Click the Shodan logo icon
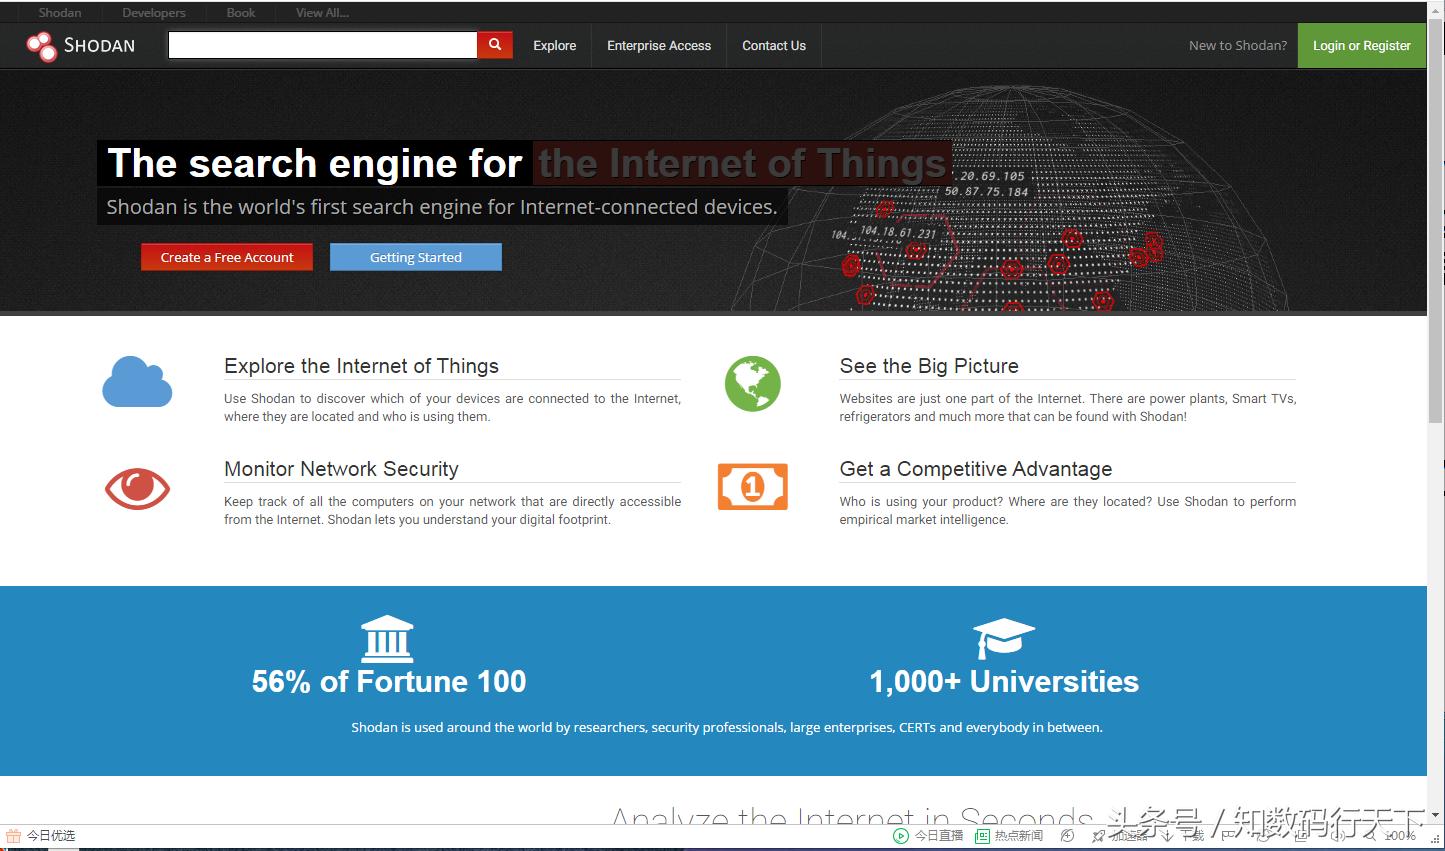The image size is (1445, 851). click(x=42, y=46)
